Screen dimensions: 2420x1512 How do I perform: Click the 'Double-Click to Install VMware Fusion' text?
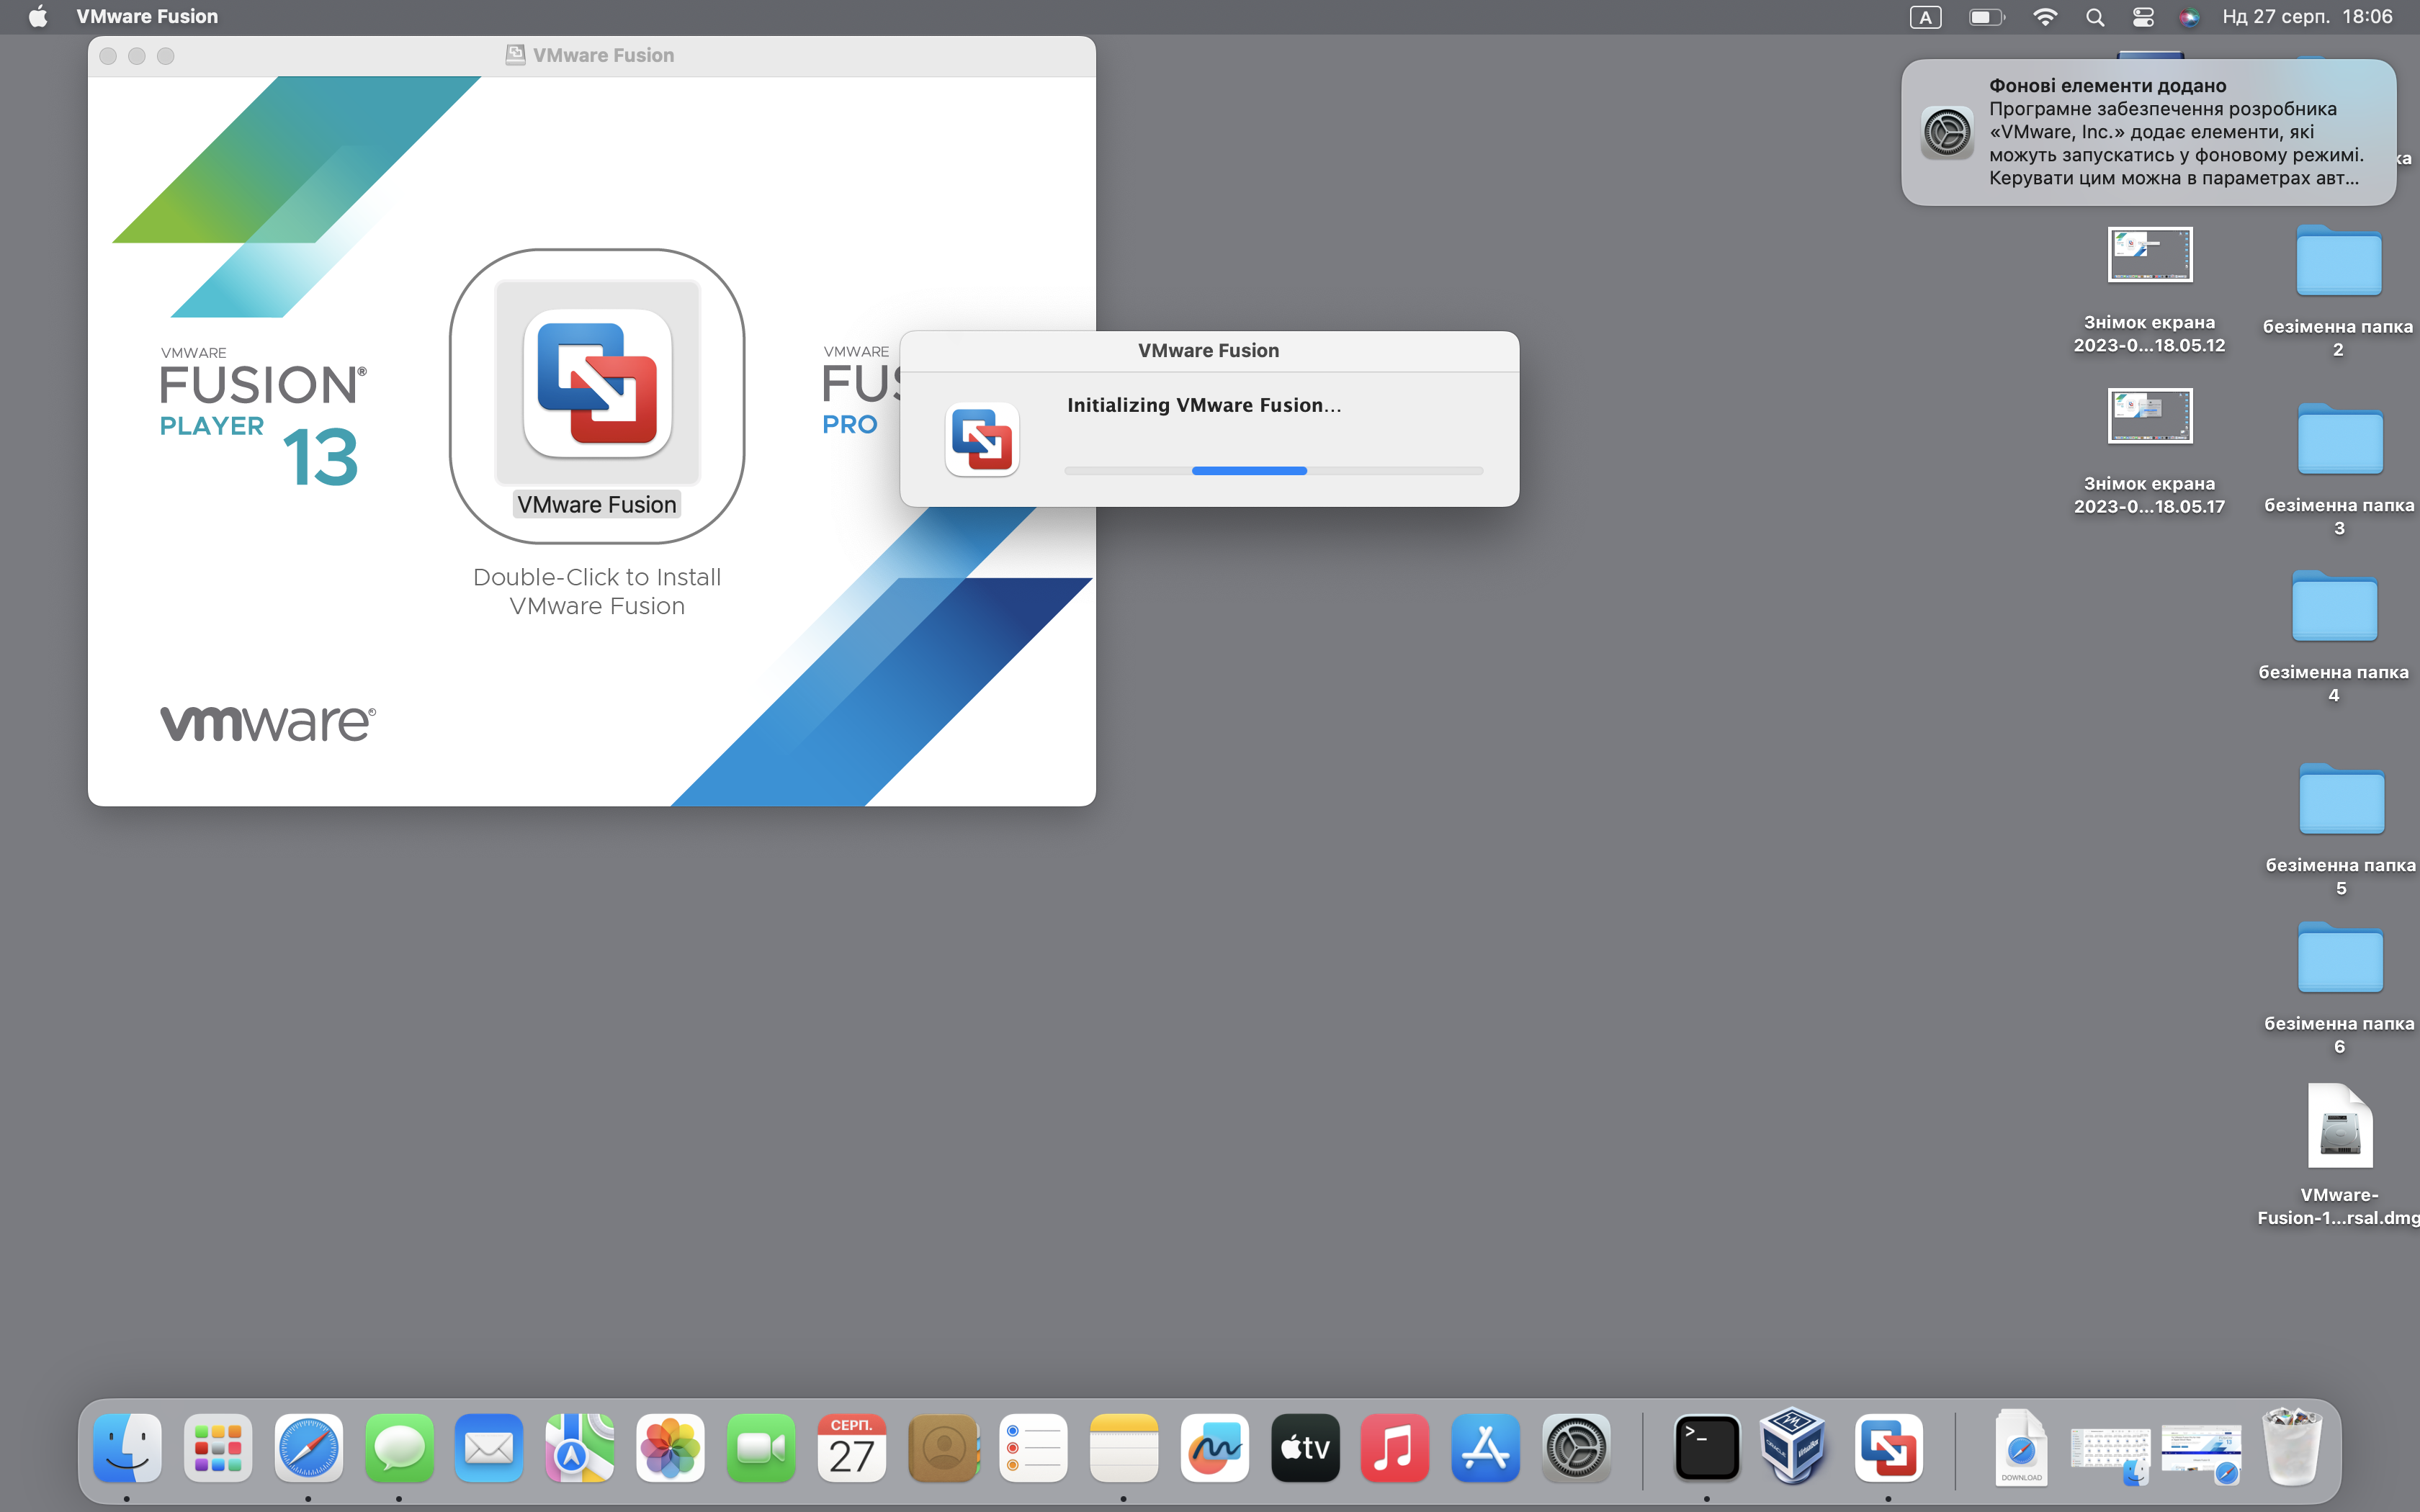coord(597,592)
